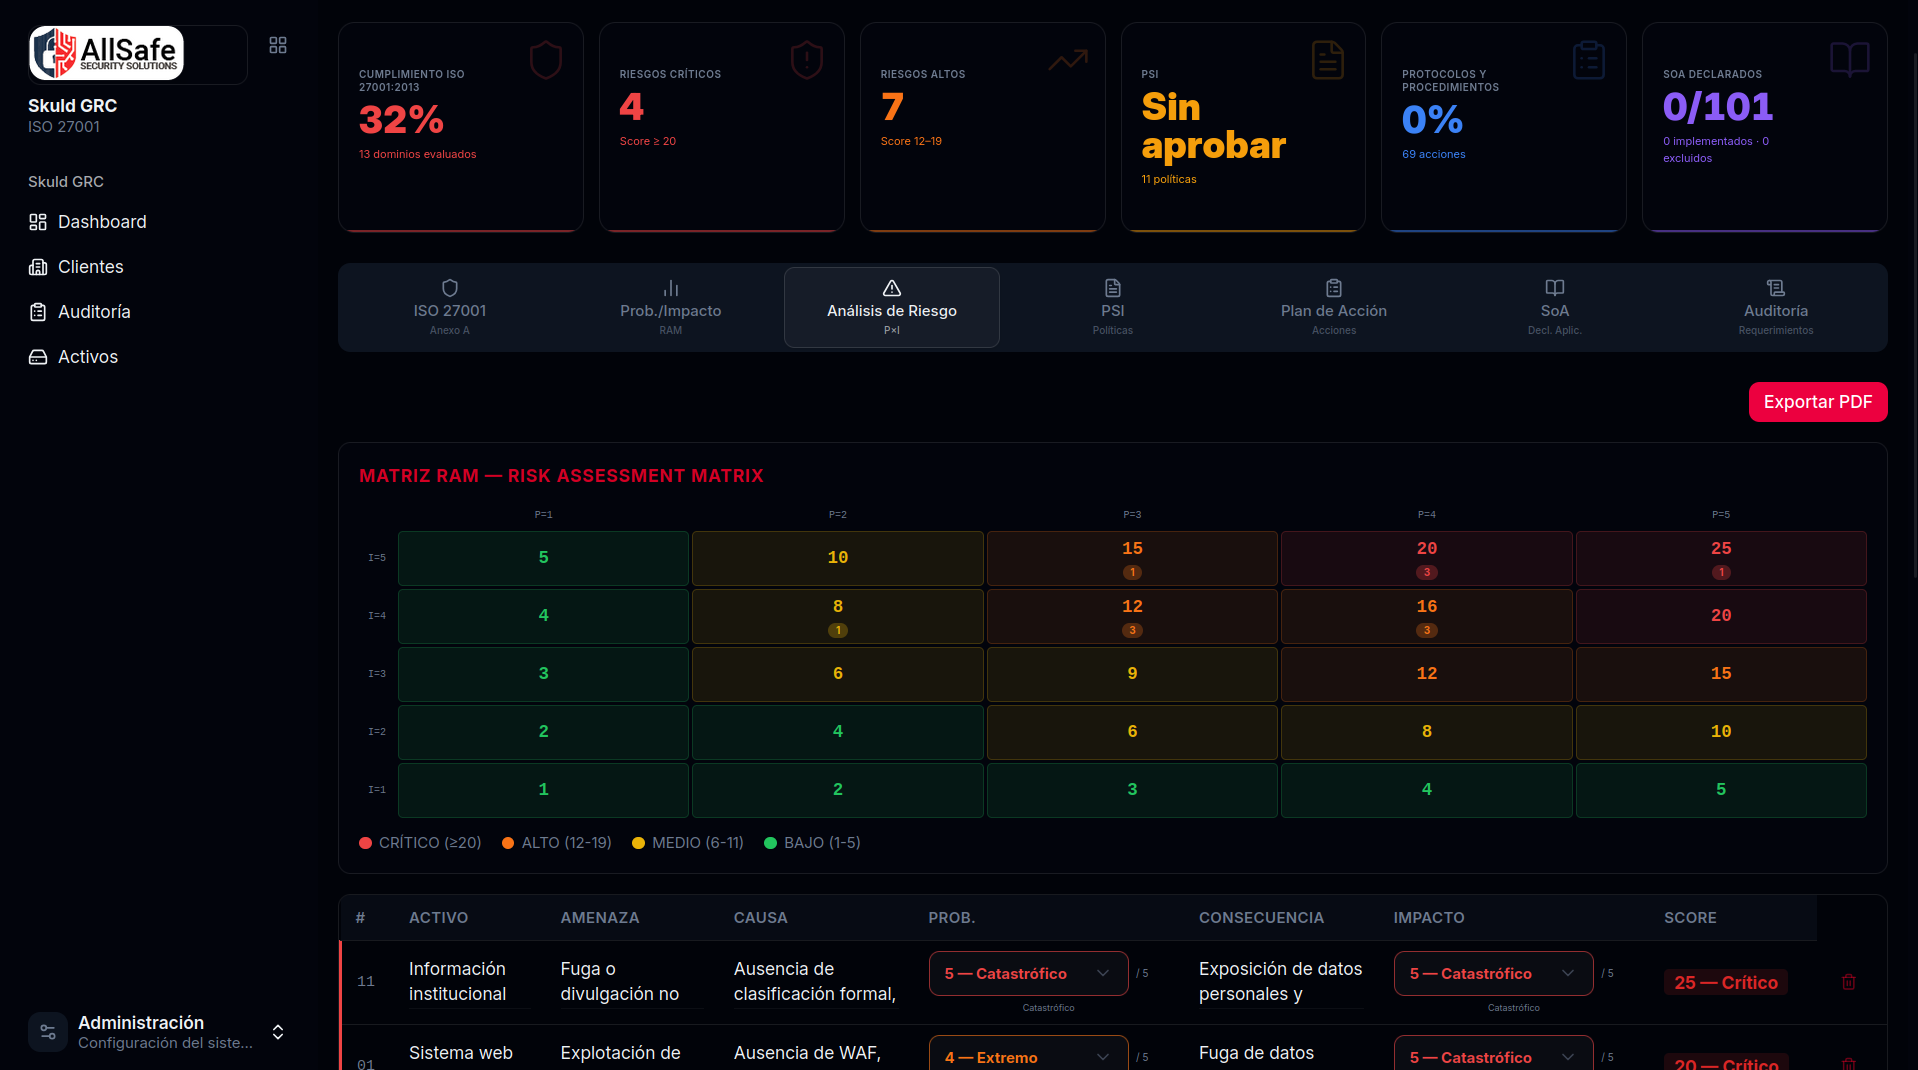Click the book icon in SoA tab

[x=1555, y=288]
